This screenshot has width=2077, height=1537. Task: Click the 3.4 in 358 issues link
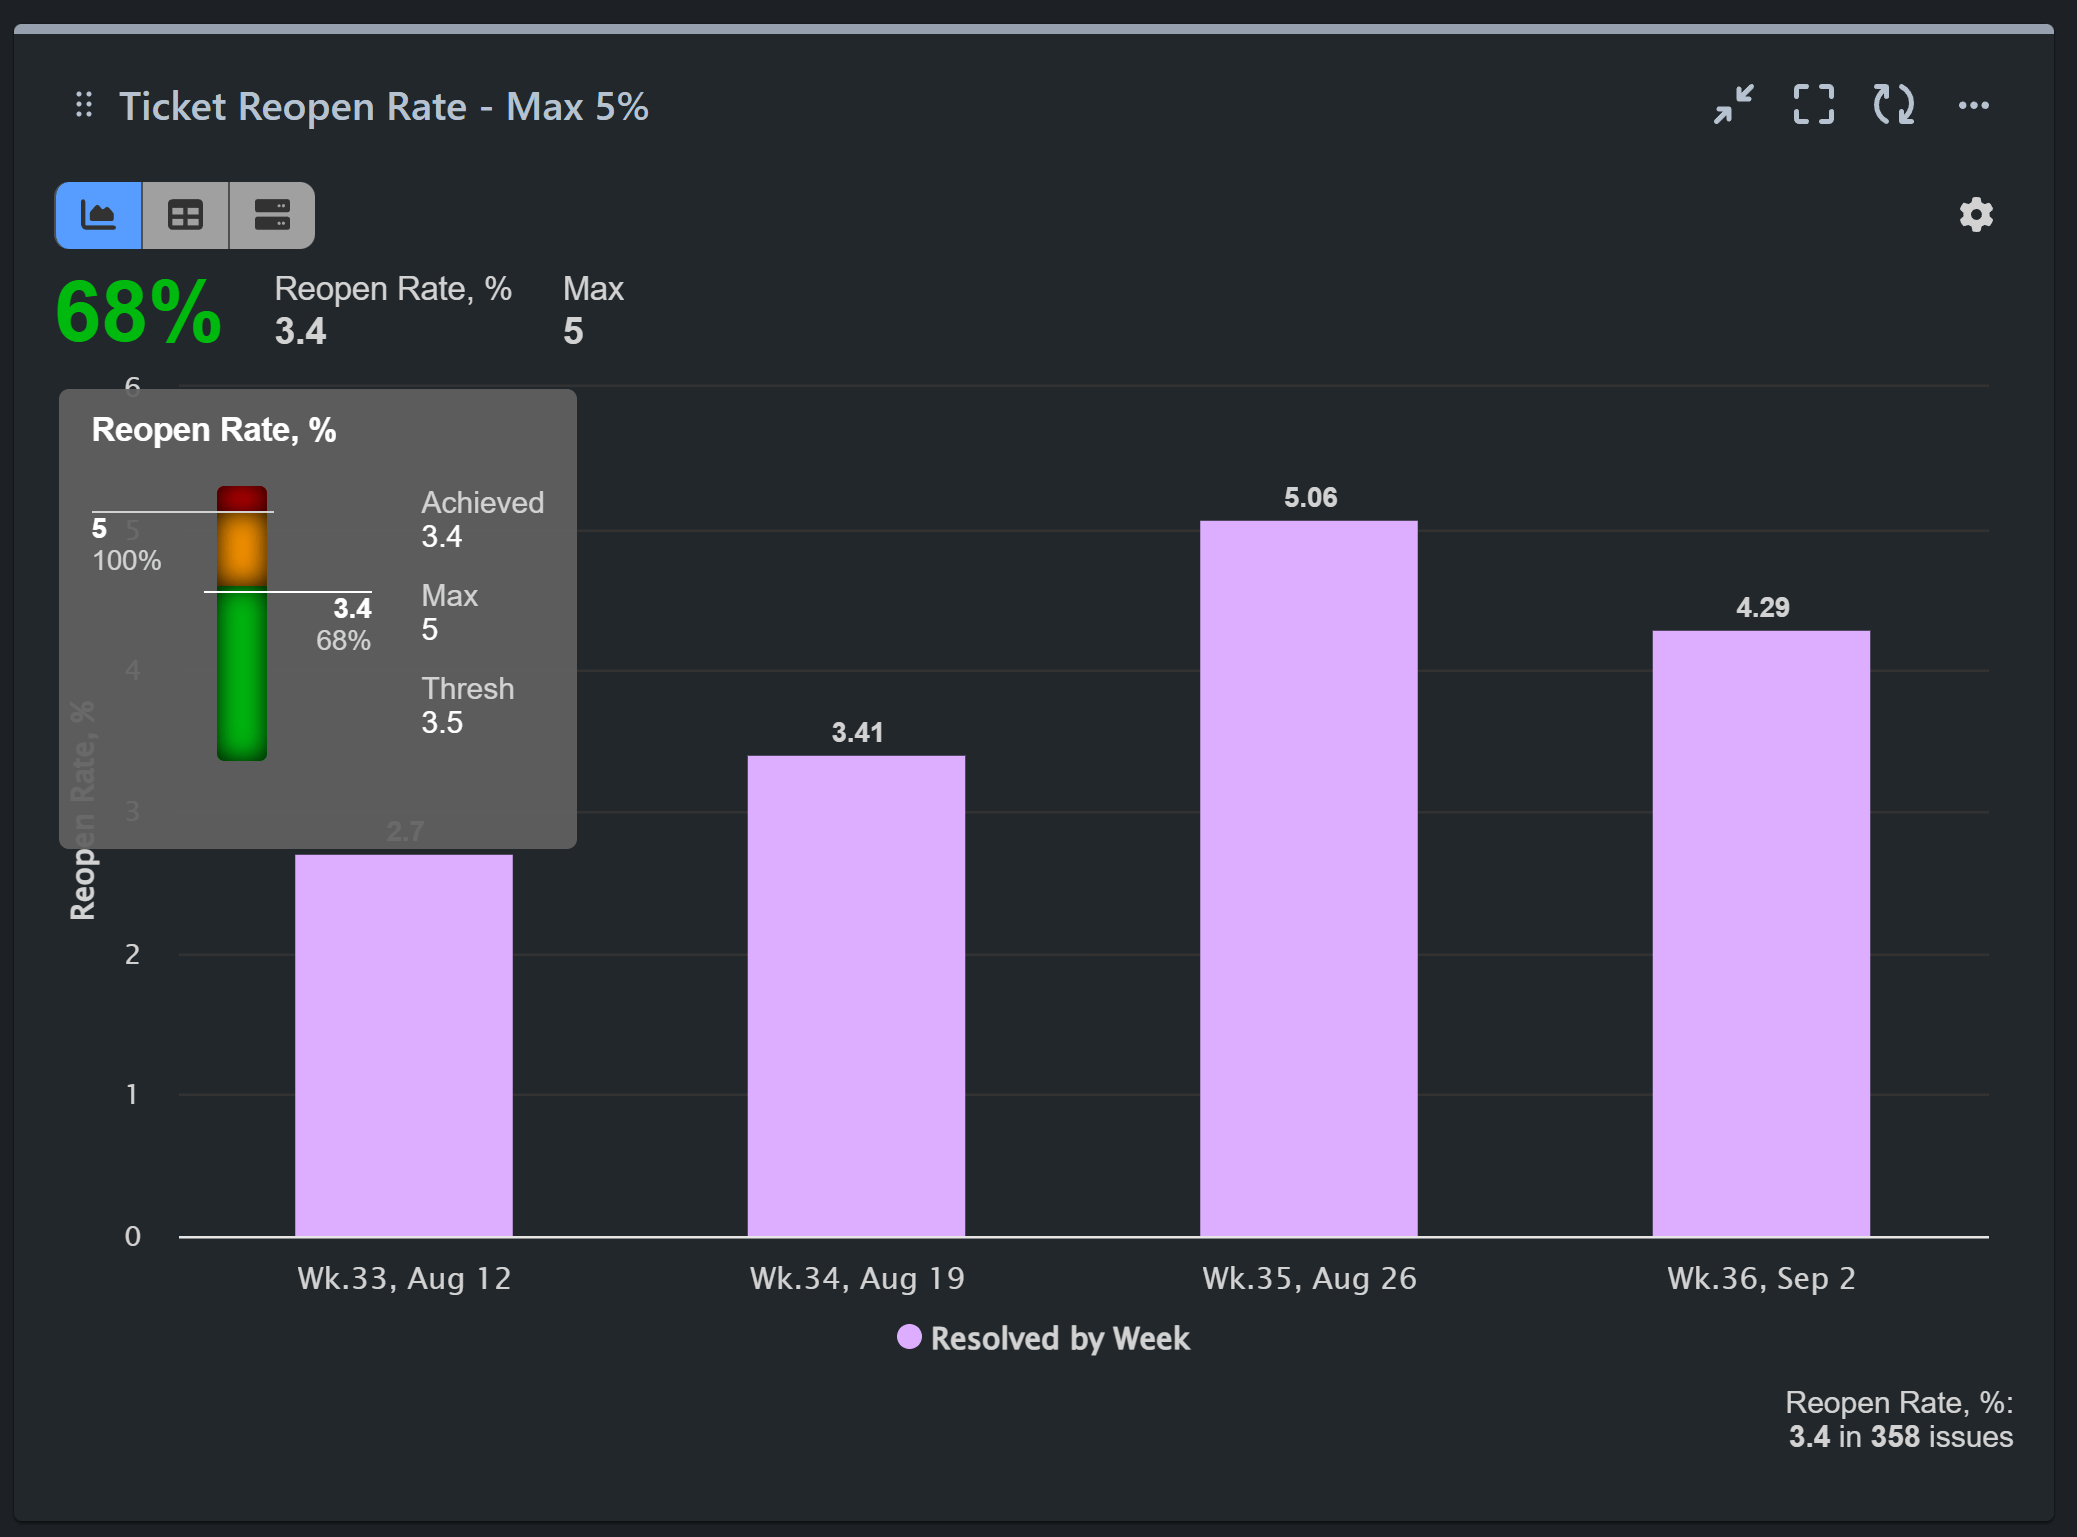(x=1898, y=1437)
